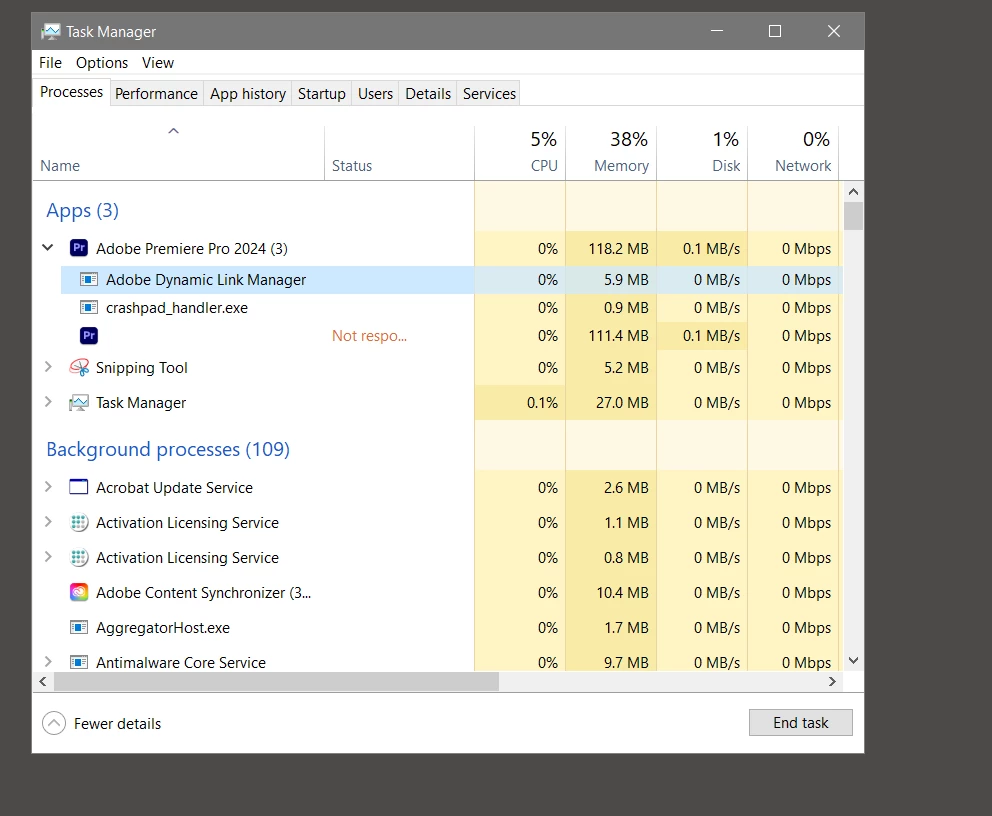
Task: Expand the Snipping Tool process group
Action: pyautogui.click(x=48, y=366)
